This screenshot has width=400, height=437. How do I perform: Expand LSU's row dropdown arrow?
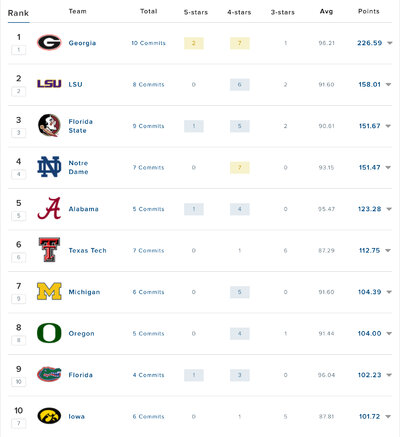388,85
